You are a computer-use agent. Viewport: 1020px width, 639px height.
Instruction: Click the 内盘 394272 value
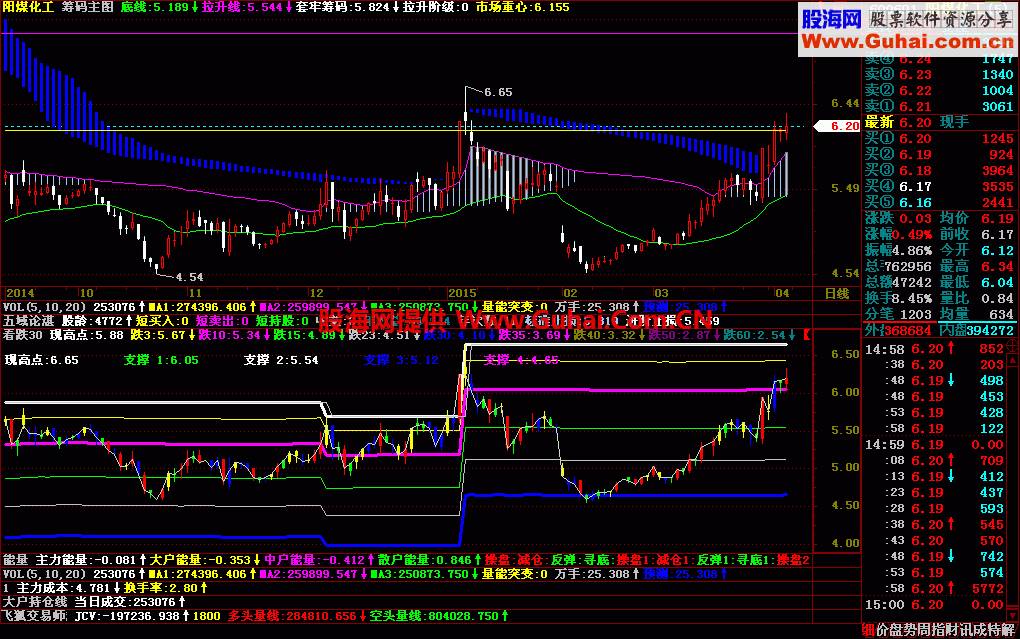click(990, 331)
